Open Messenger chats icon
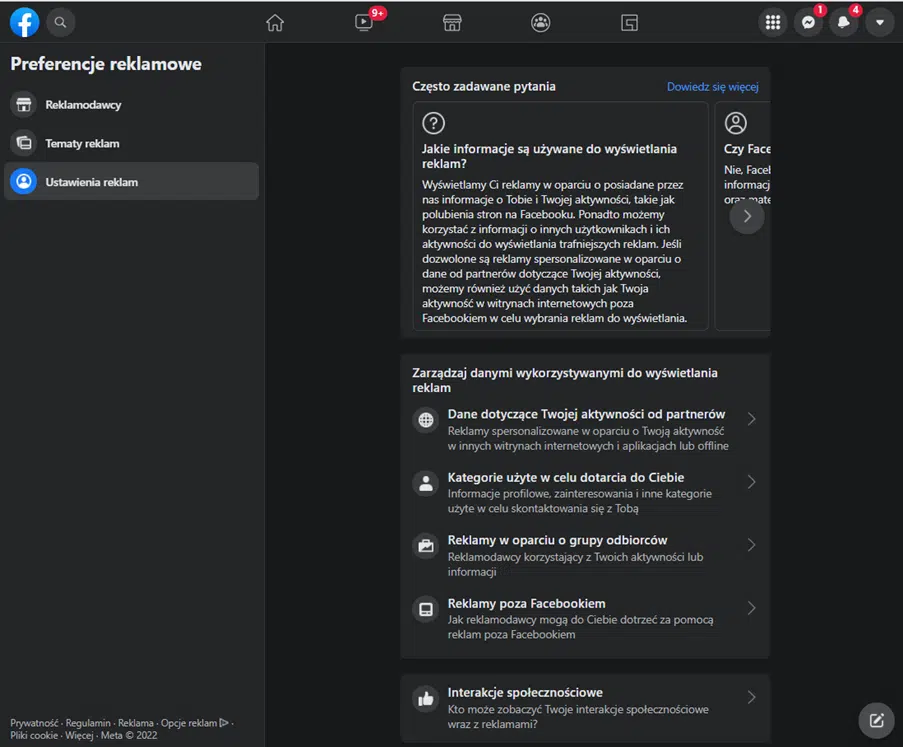This screenshot has width=903, height=747. [x=809, y=22]
